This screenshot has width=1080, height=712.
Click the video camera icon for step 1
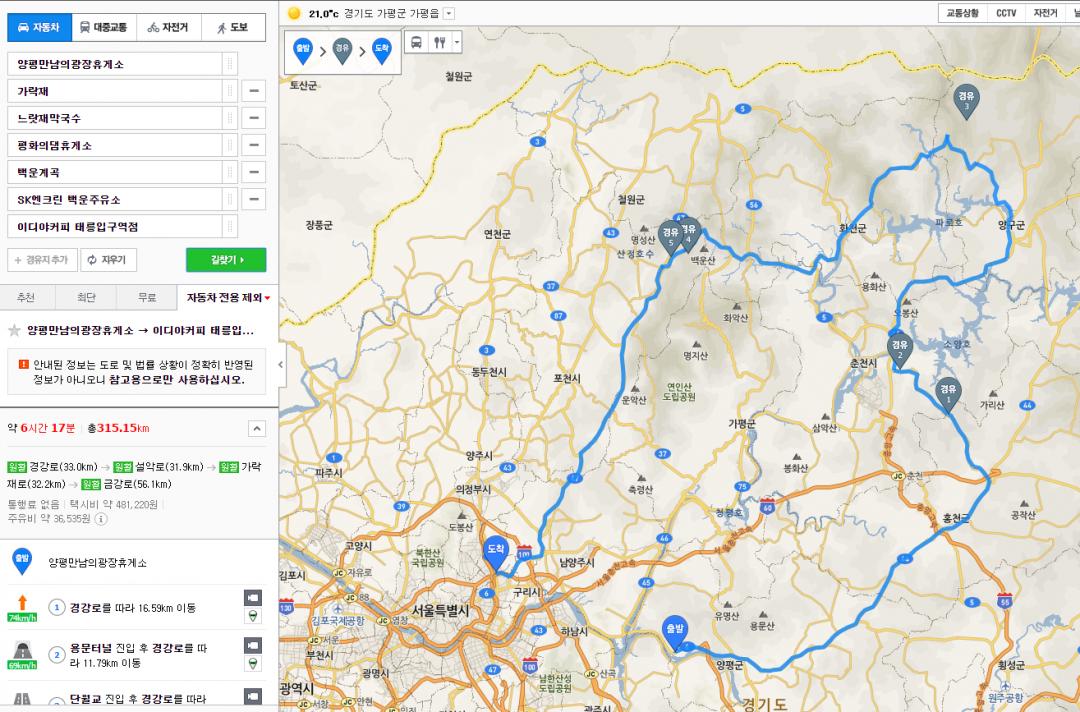point(253,597)
